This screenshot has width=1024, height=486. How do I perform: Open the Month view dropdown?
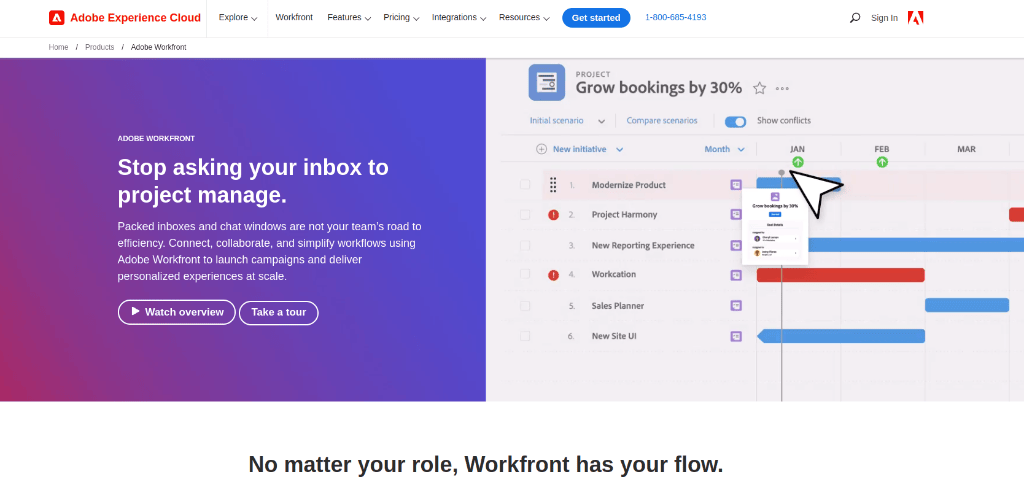coord(724,150)
